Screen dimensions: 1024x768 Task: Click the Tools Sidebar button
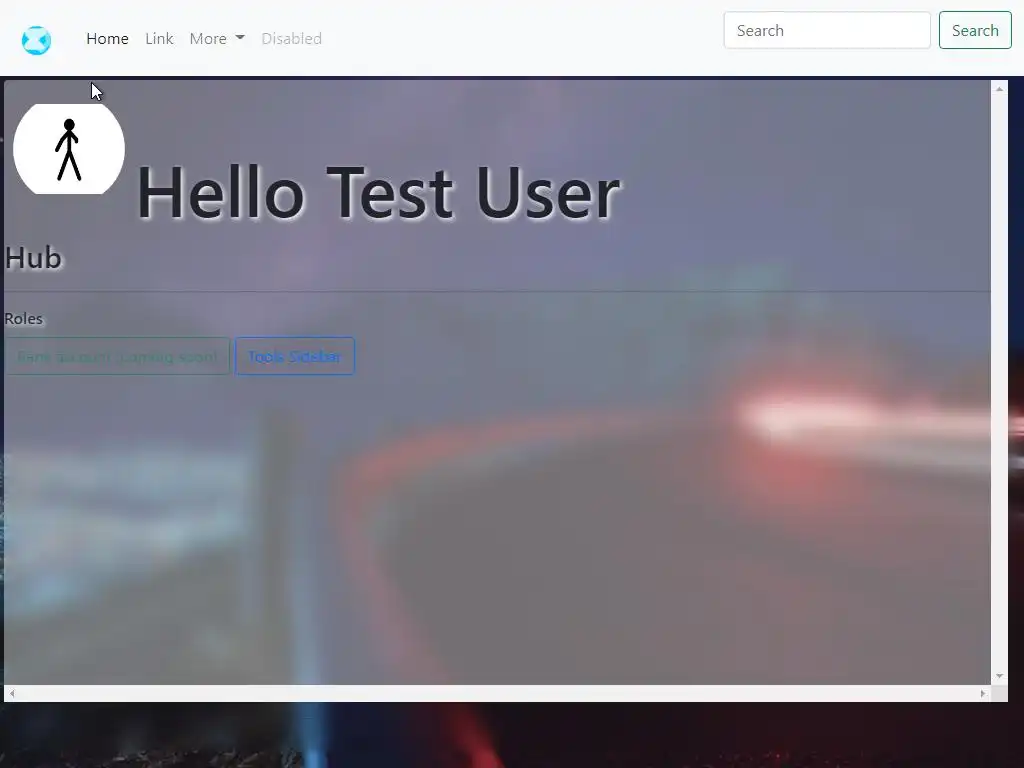coord(295,356)
